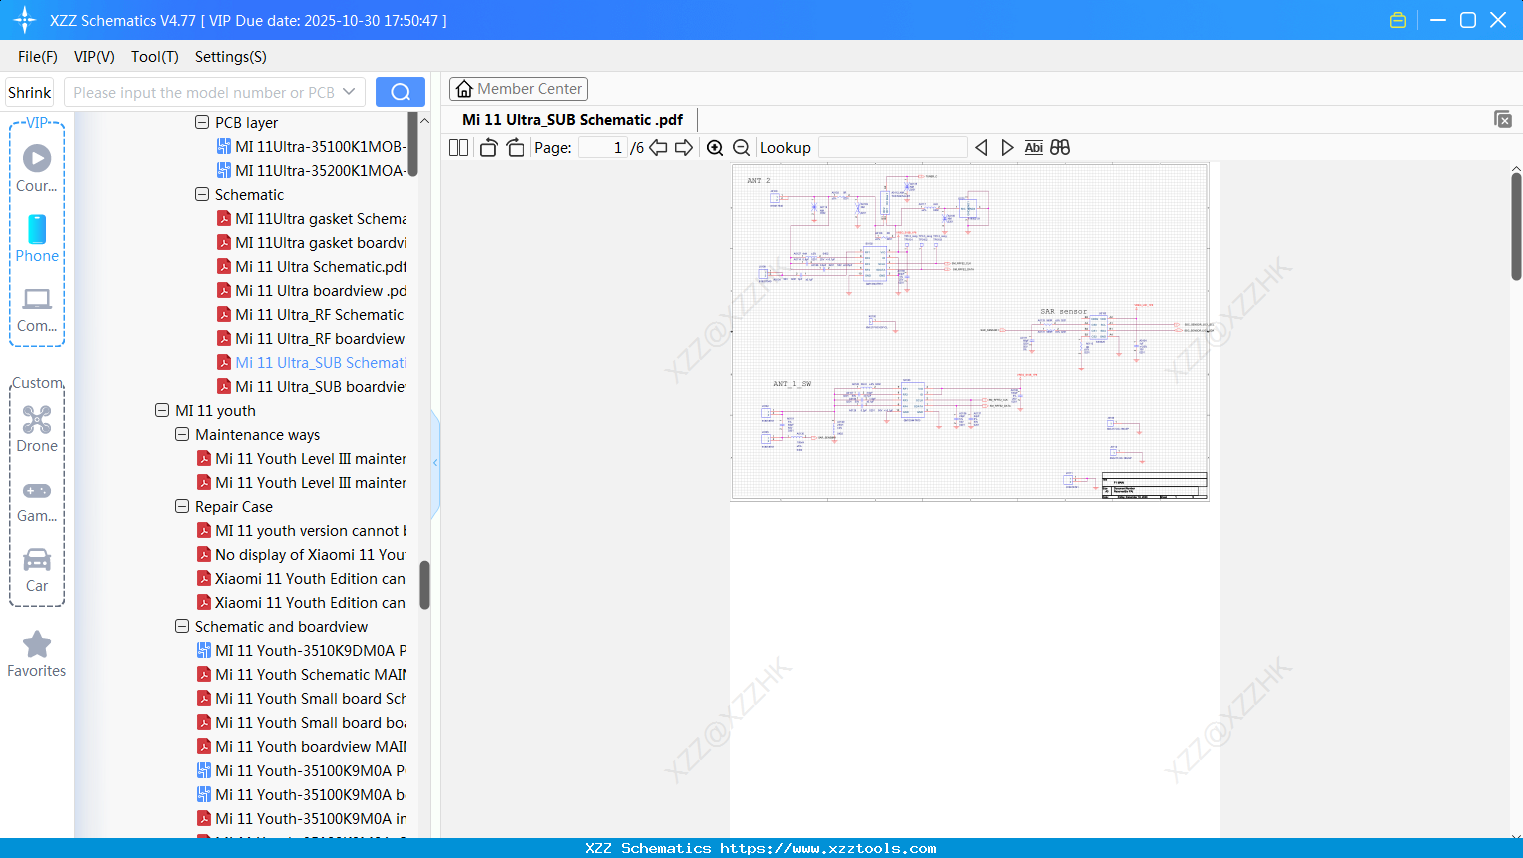
Task: Zoom out of the schematic PDF
Action: click(741, 147)
